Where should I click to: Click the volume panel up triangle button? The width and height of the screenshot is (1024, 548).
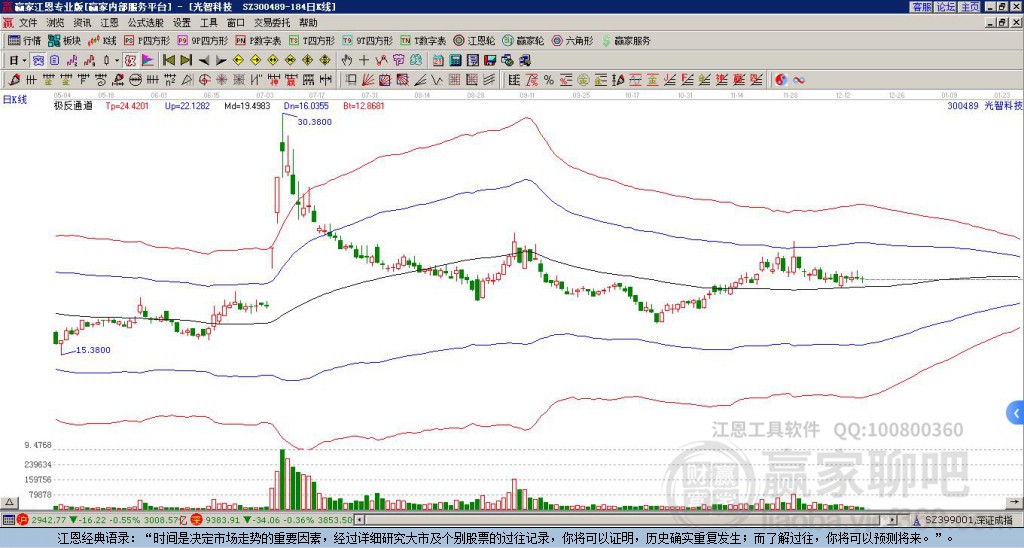pyautogui.click(x=8, y=502)
